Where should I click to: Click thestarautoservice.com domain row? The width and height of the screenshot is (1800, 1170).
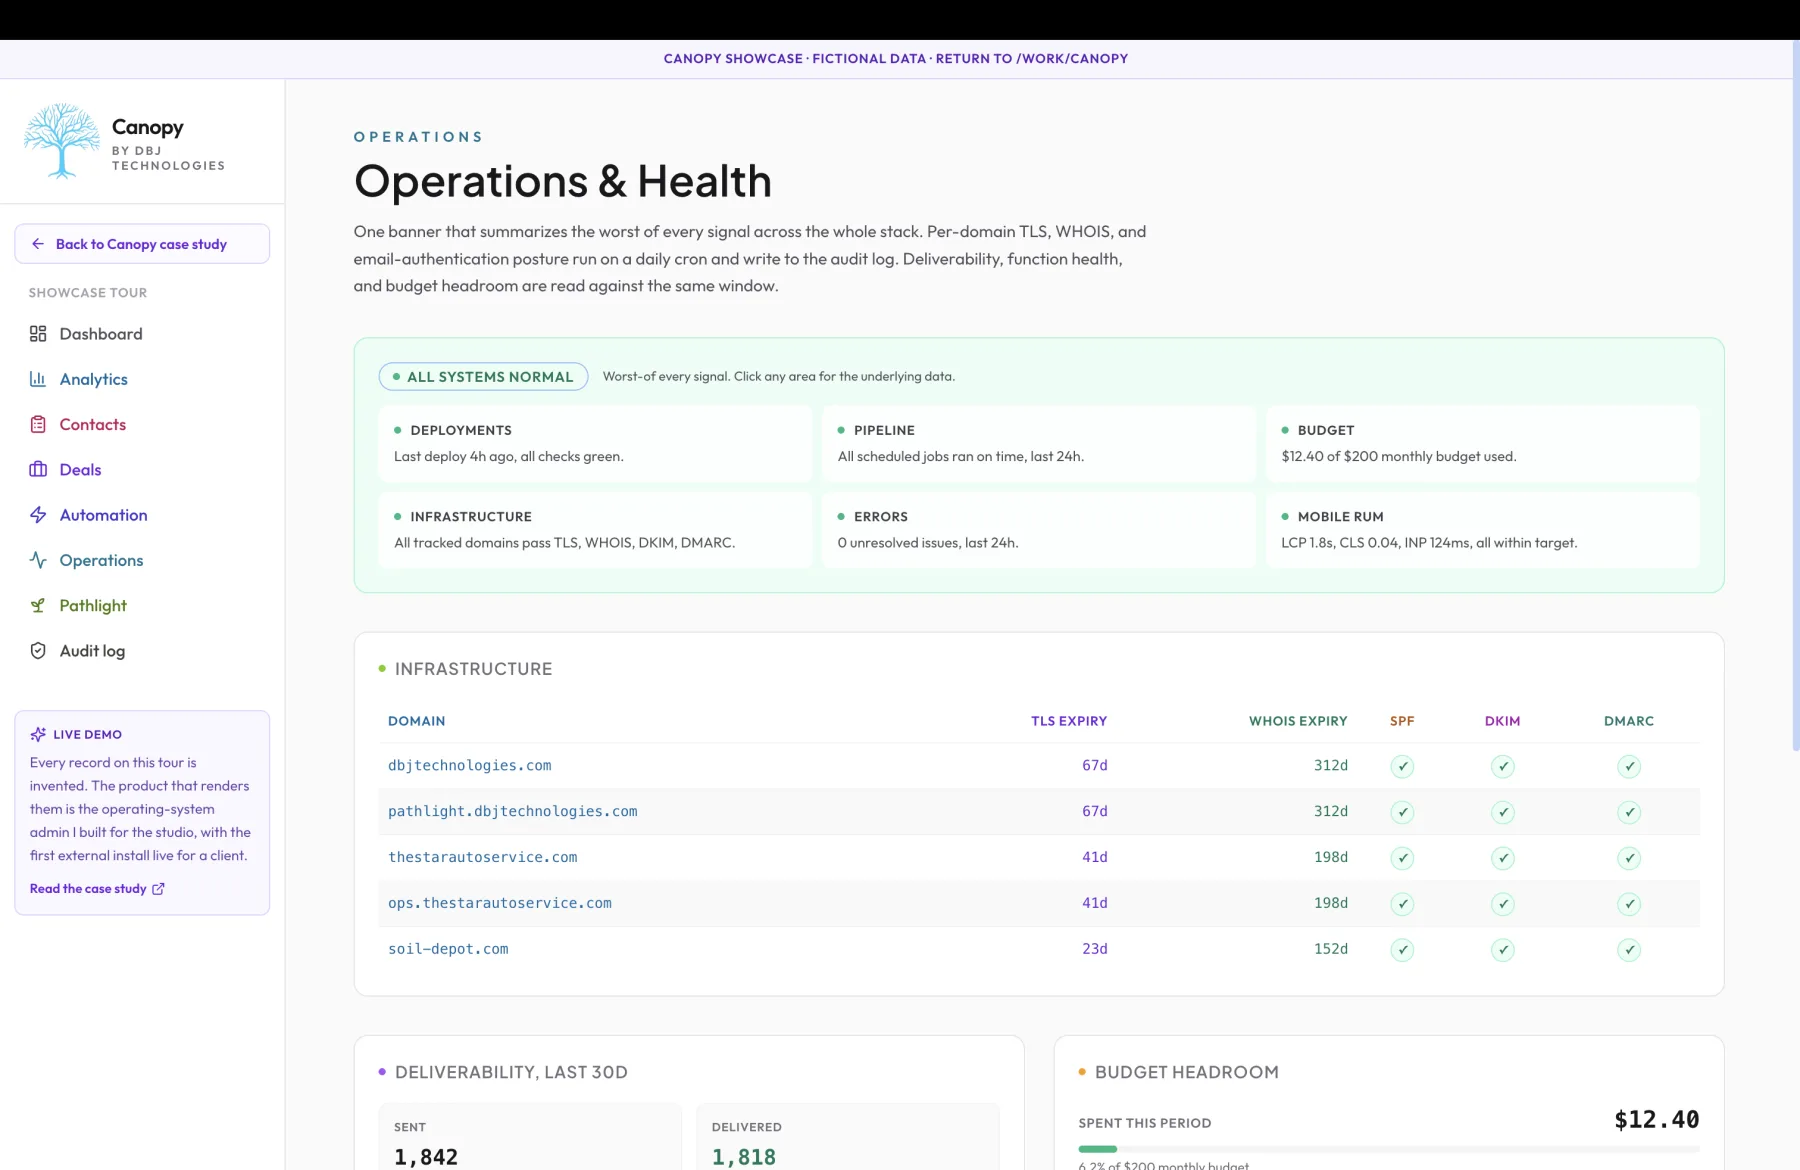(x=1039, y=858)
